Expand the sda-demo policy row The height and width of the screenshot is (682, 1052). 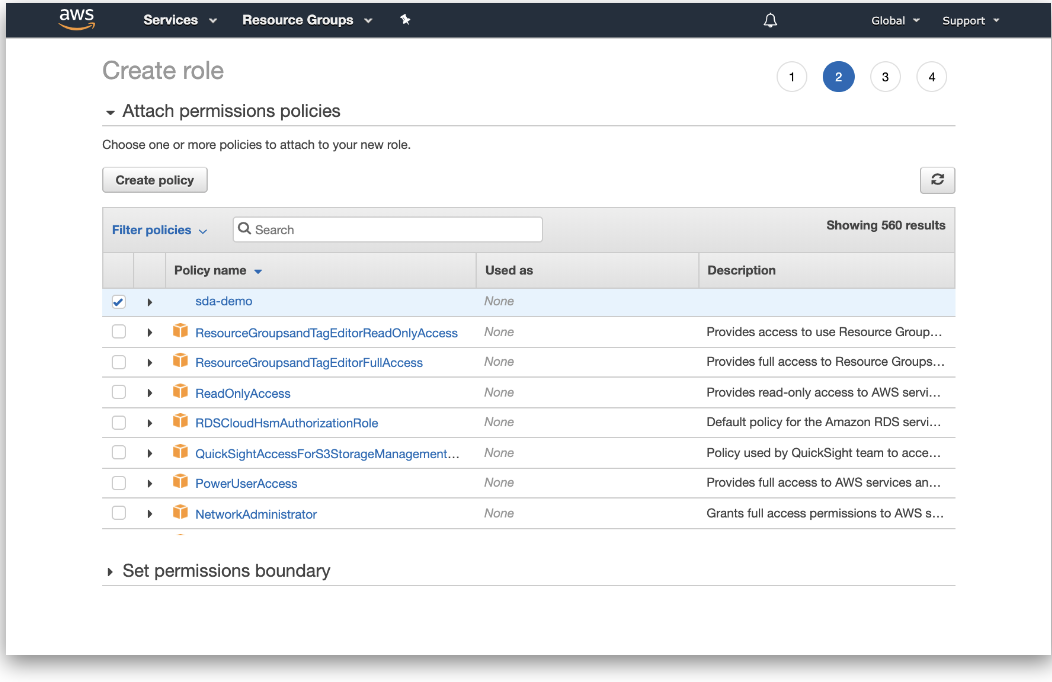click(150, 302)
